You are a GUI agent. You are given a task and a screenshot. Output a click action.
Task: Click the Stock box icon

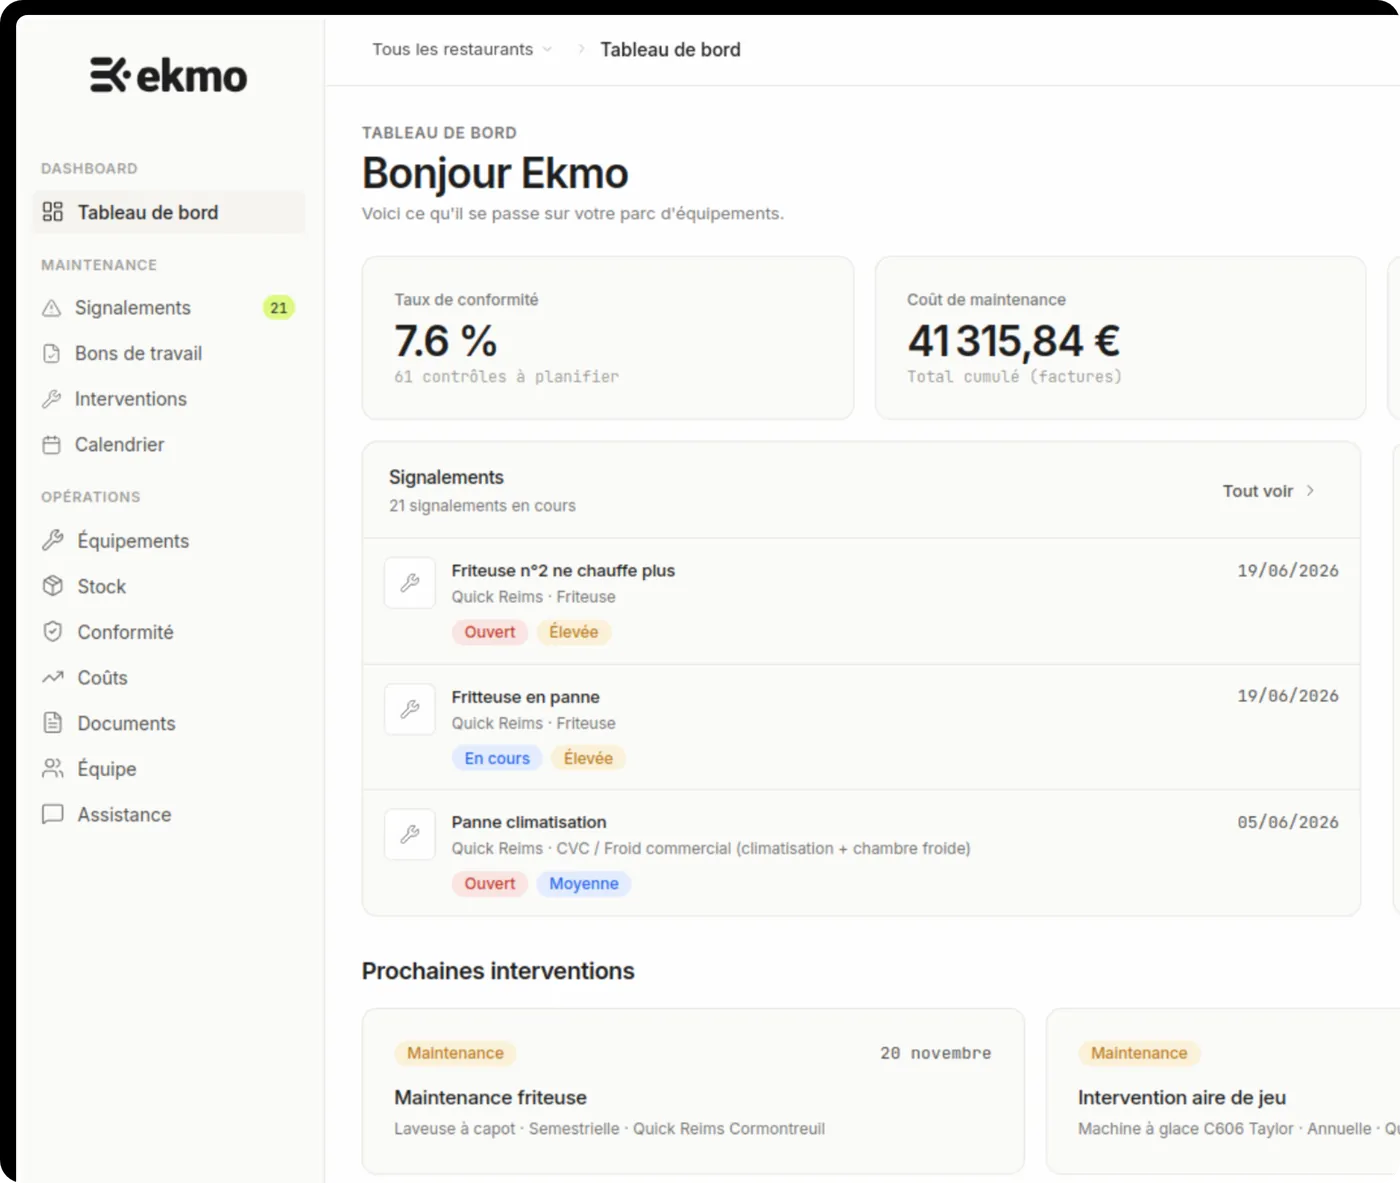point(53,586)
